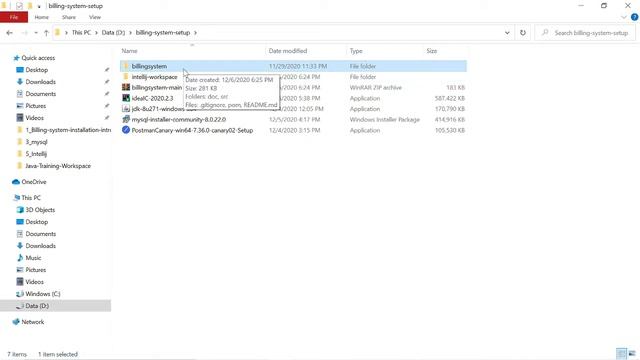Open Videos under This PC
This screenshot has height=360, width=640.
[x=34, y=282]
